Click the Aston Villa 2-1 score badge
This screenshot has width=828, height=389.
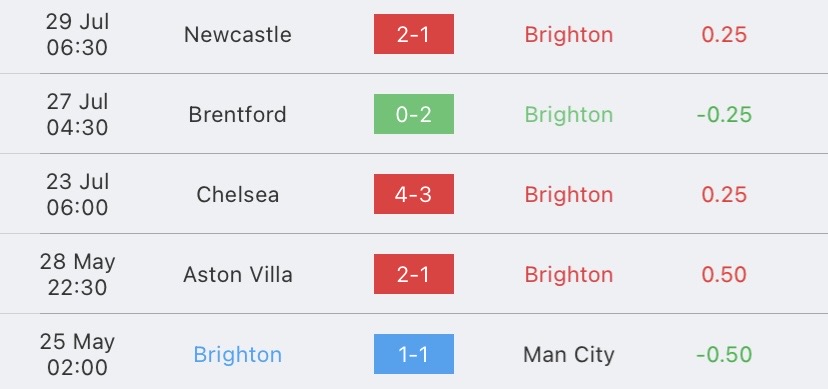[x=413, y=274]
